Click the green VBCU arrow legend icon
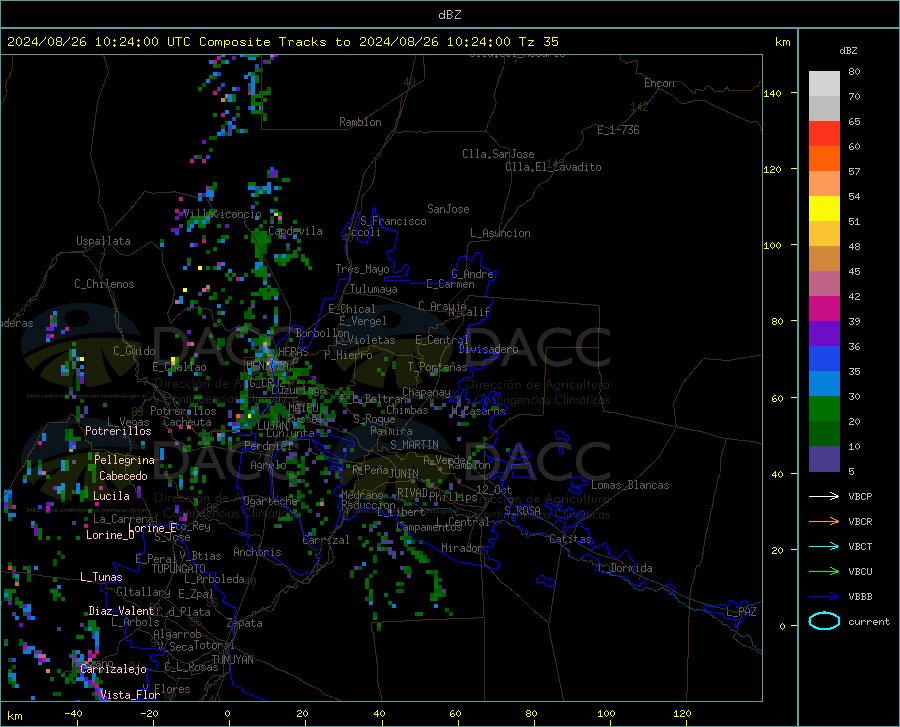The height and width of the screenshot is (727, 900). [x=824, y=572]
